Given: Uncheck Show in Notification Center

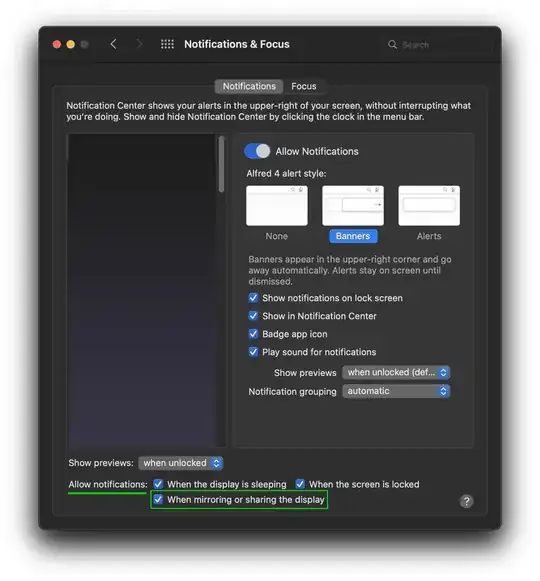Looking at the screenshot, I should tap(253, 316).
